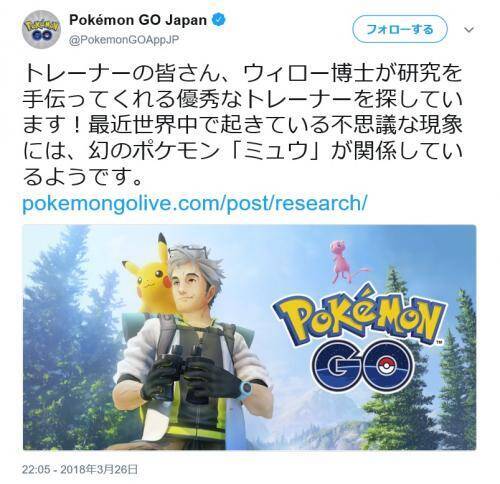Expand the tweet options chevron
This screenshot has width=500, height=484.
469,30
